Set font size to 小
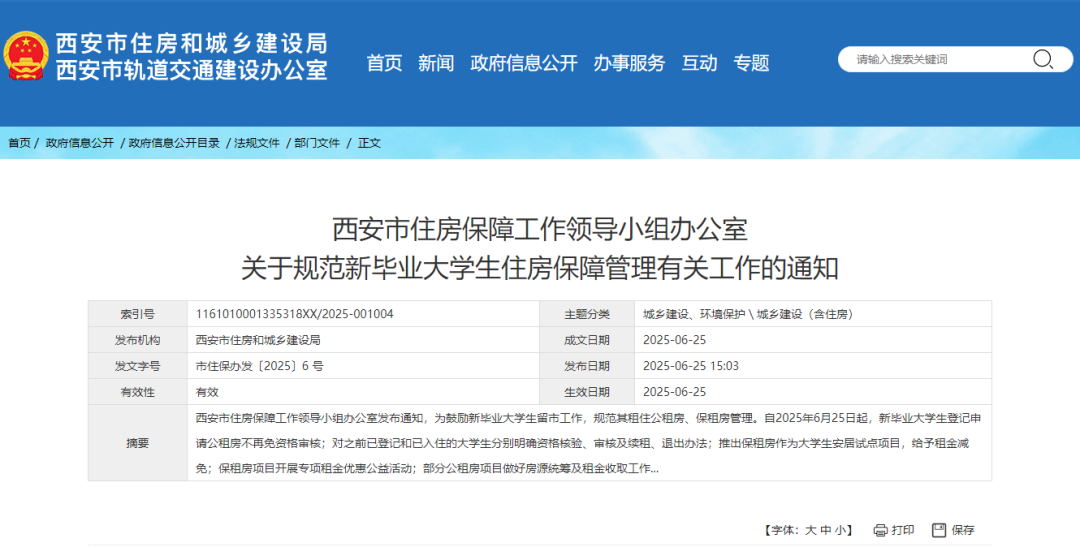The height and width of the screenshot is (560, 1080). click(841, 530)
